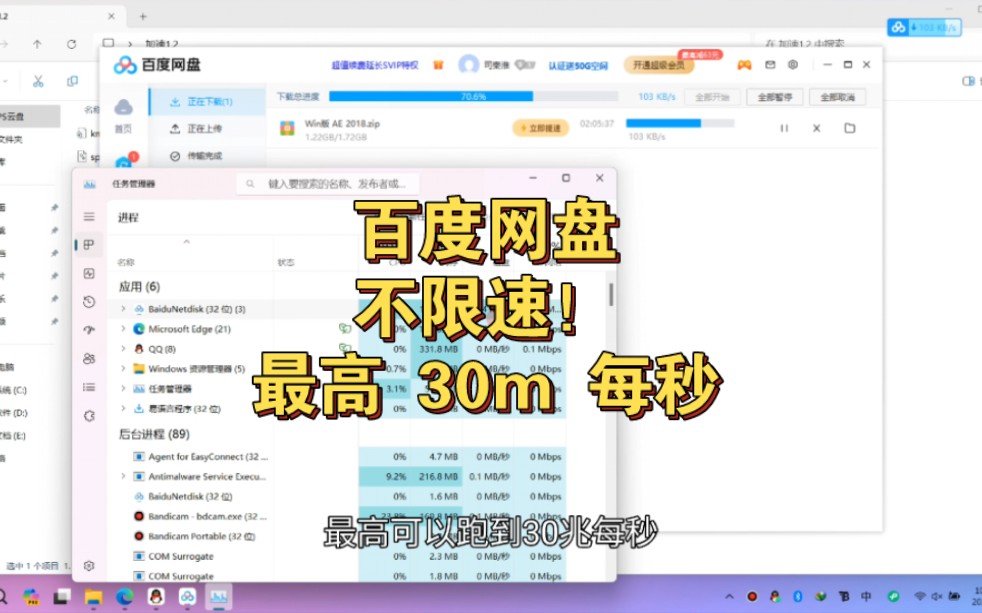Expand the QQ (8) process group
The width and height of the screenshot is (982, 613).
tap(123, 349)
